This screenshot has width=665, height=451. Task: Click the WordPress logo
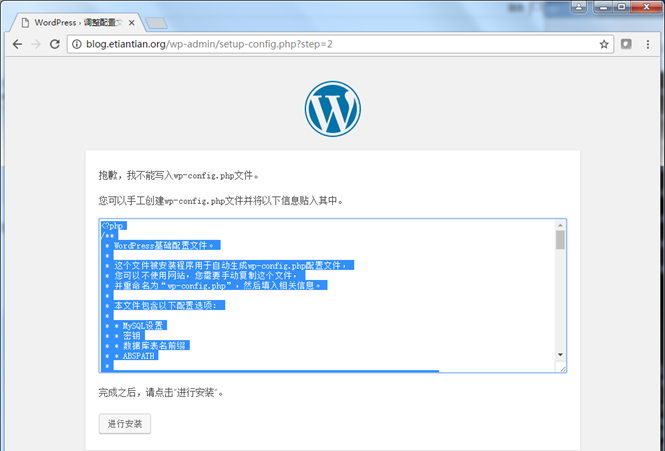pos(332,109)
